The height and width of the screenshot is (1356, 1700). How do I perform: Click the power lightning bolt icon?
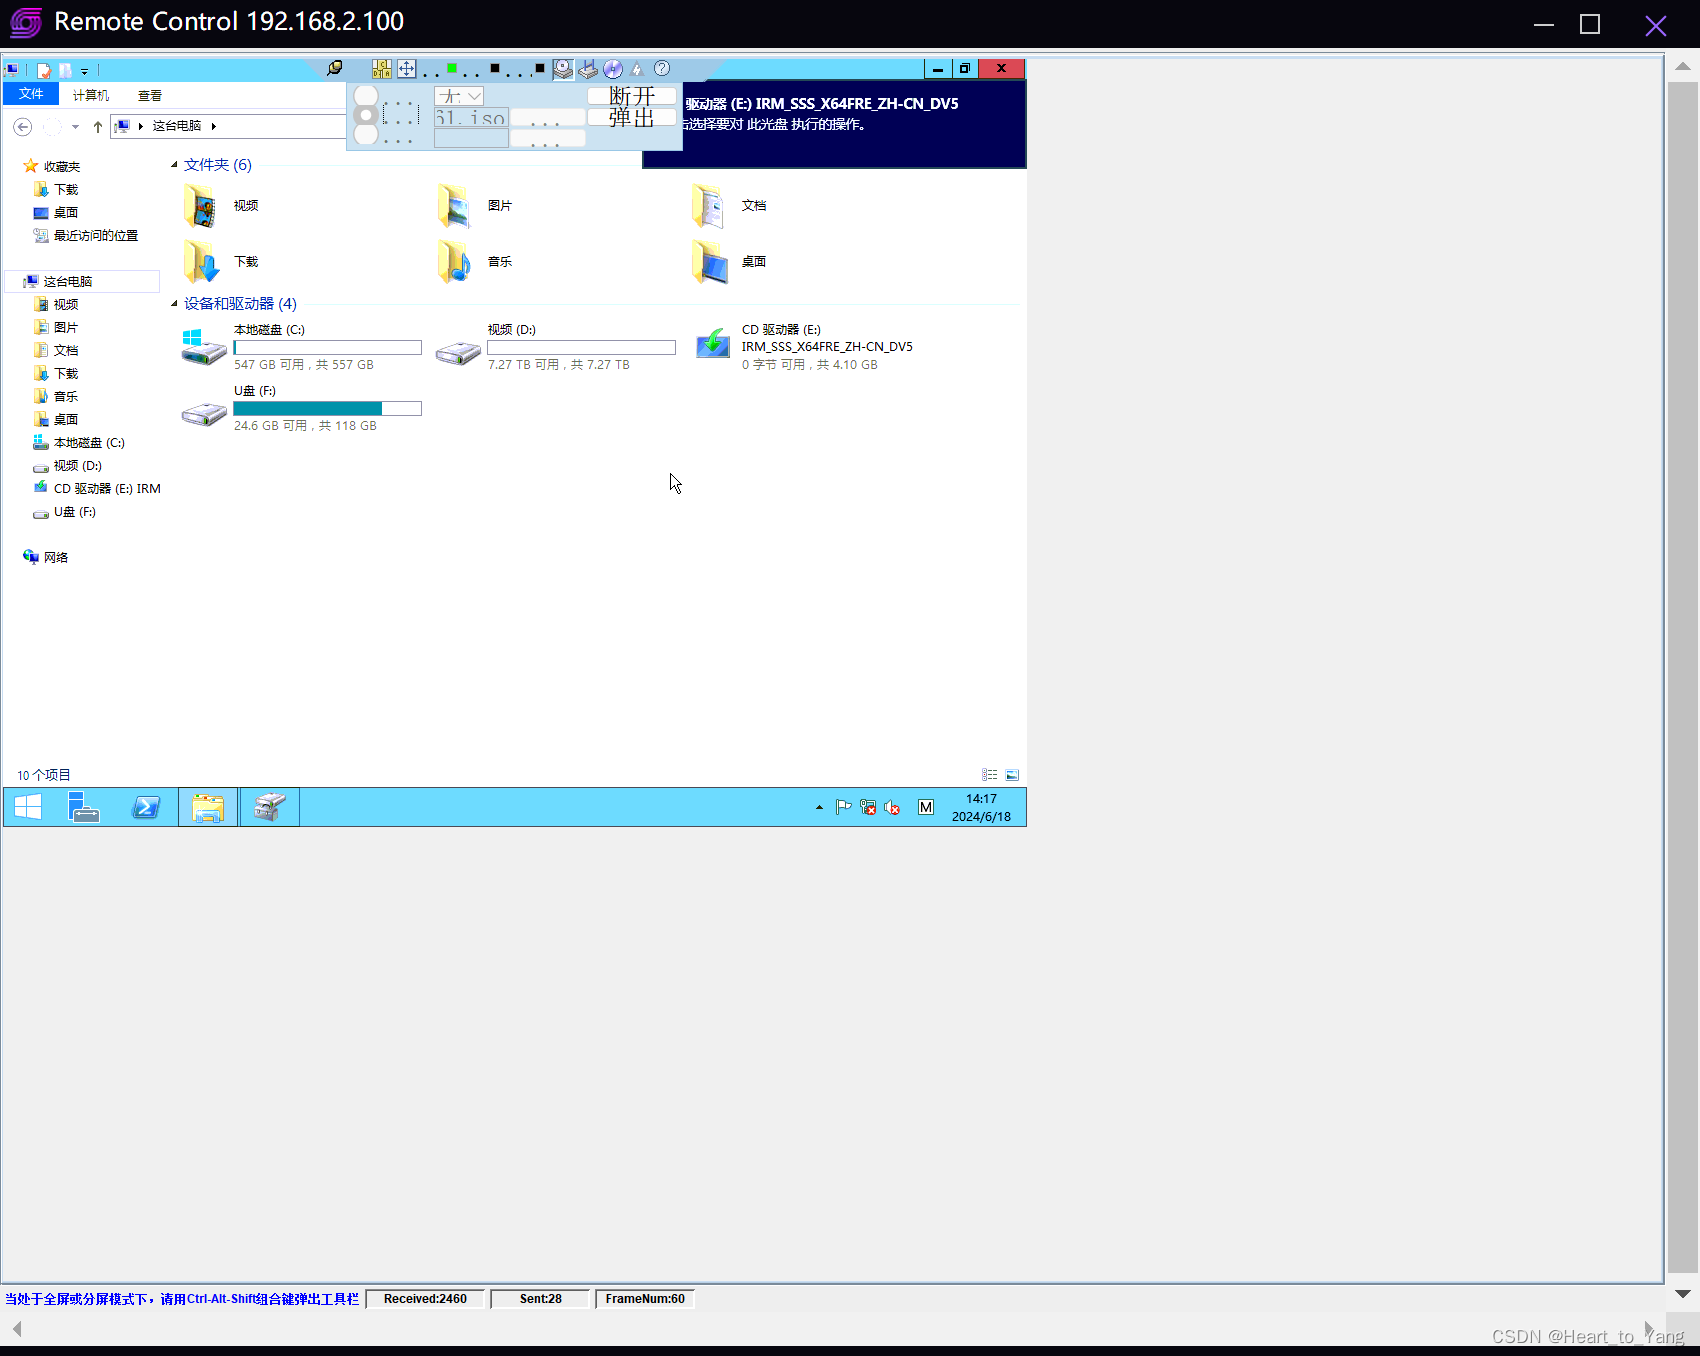click(x=637, y=69)
